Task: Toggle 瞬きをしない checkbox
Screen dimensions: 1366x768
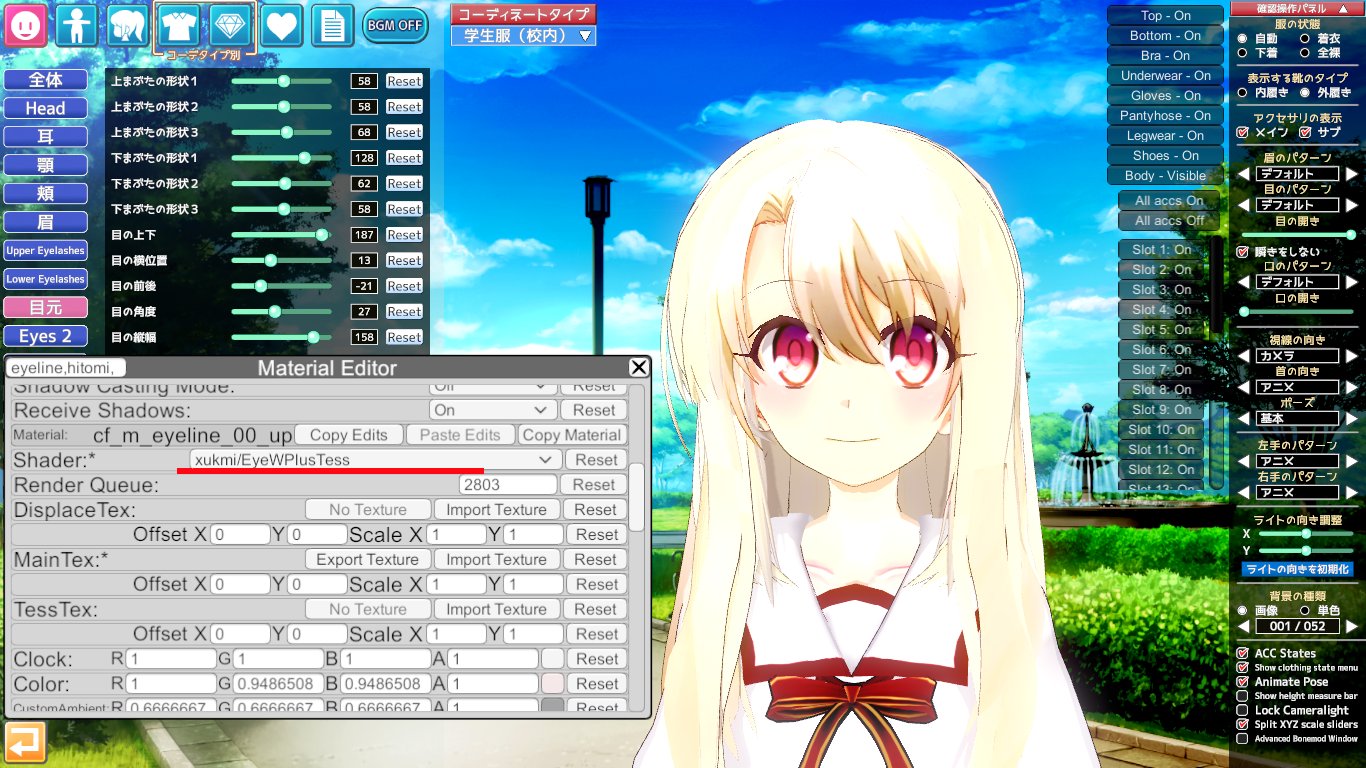Action: tap(1243, 252)
